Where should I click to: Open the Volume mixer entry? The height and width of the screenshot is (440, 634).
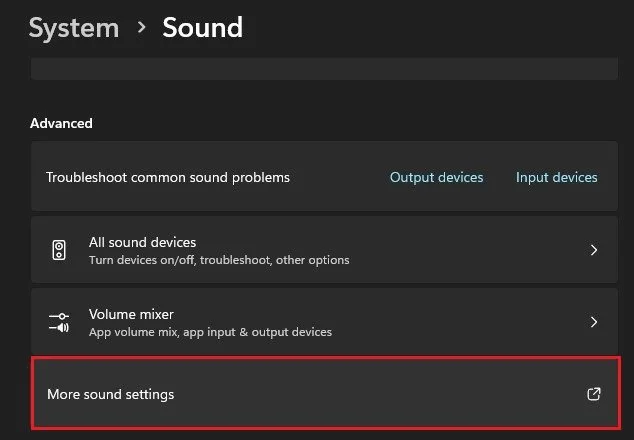click(125, 314)
